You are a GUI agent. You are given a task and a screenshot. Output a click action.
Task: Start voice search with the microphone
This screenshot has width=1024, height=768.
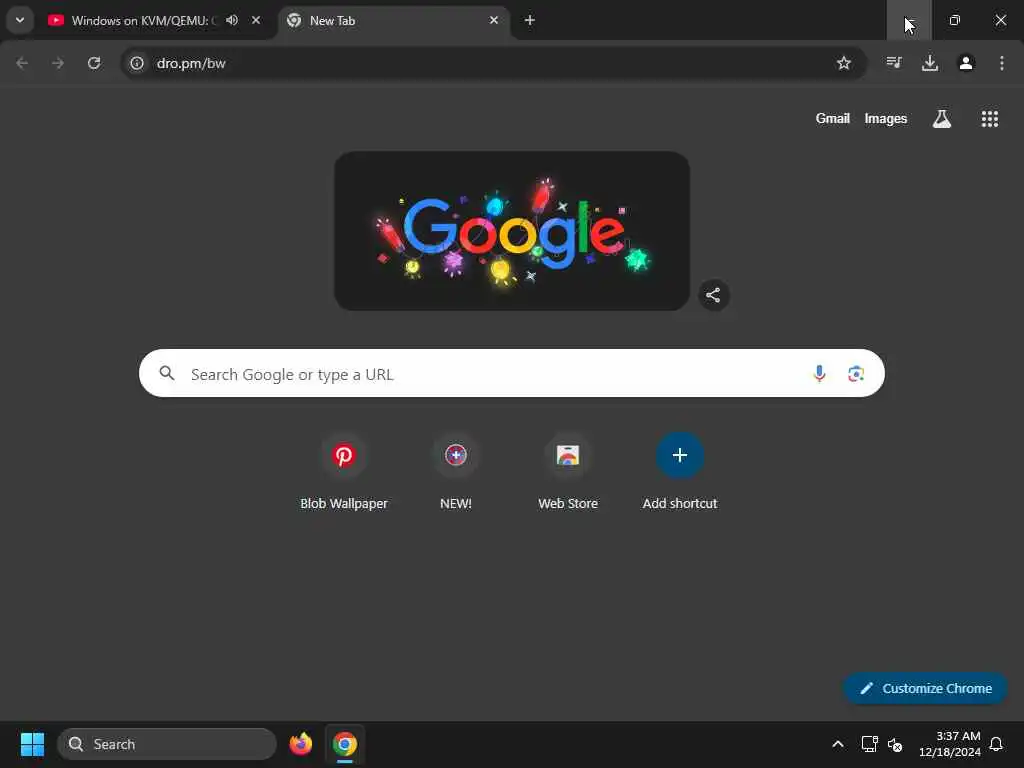click(x=819, y=374)
